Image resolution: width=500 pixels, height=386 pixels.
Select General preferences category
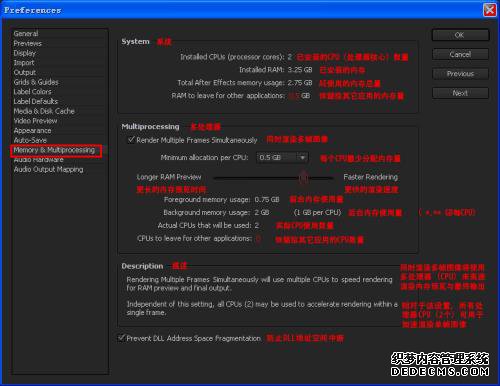click(x=26, y=34)
